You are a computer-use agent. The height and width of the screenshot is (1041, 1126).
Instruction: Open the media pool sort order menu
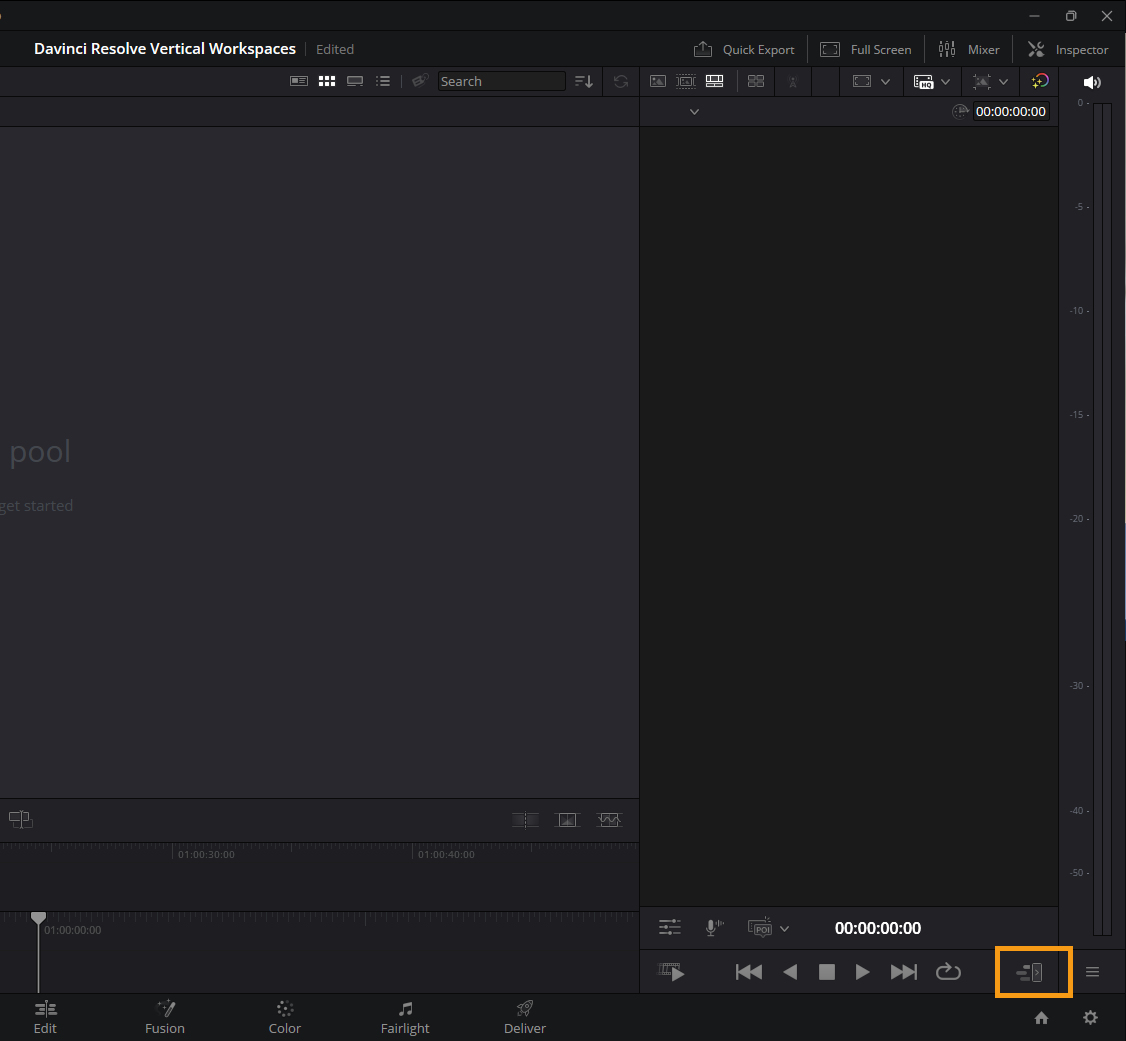tap(584, 81)
